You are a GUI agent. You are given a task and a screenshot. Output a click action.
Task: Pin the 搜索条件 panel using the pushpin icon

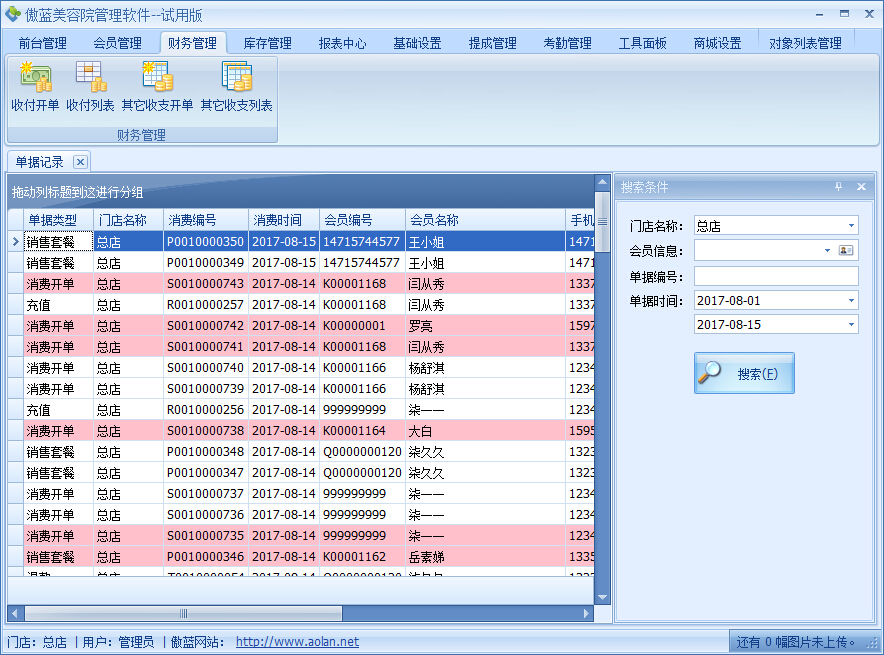coord(838,187)
